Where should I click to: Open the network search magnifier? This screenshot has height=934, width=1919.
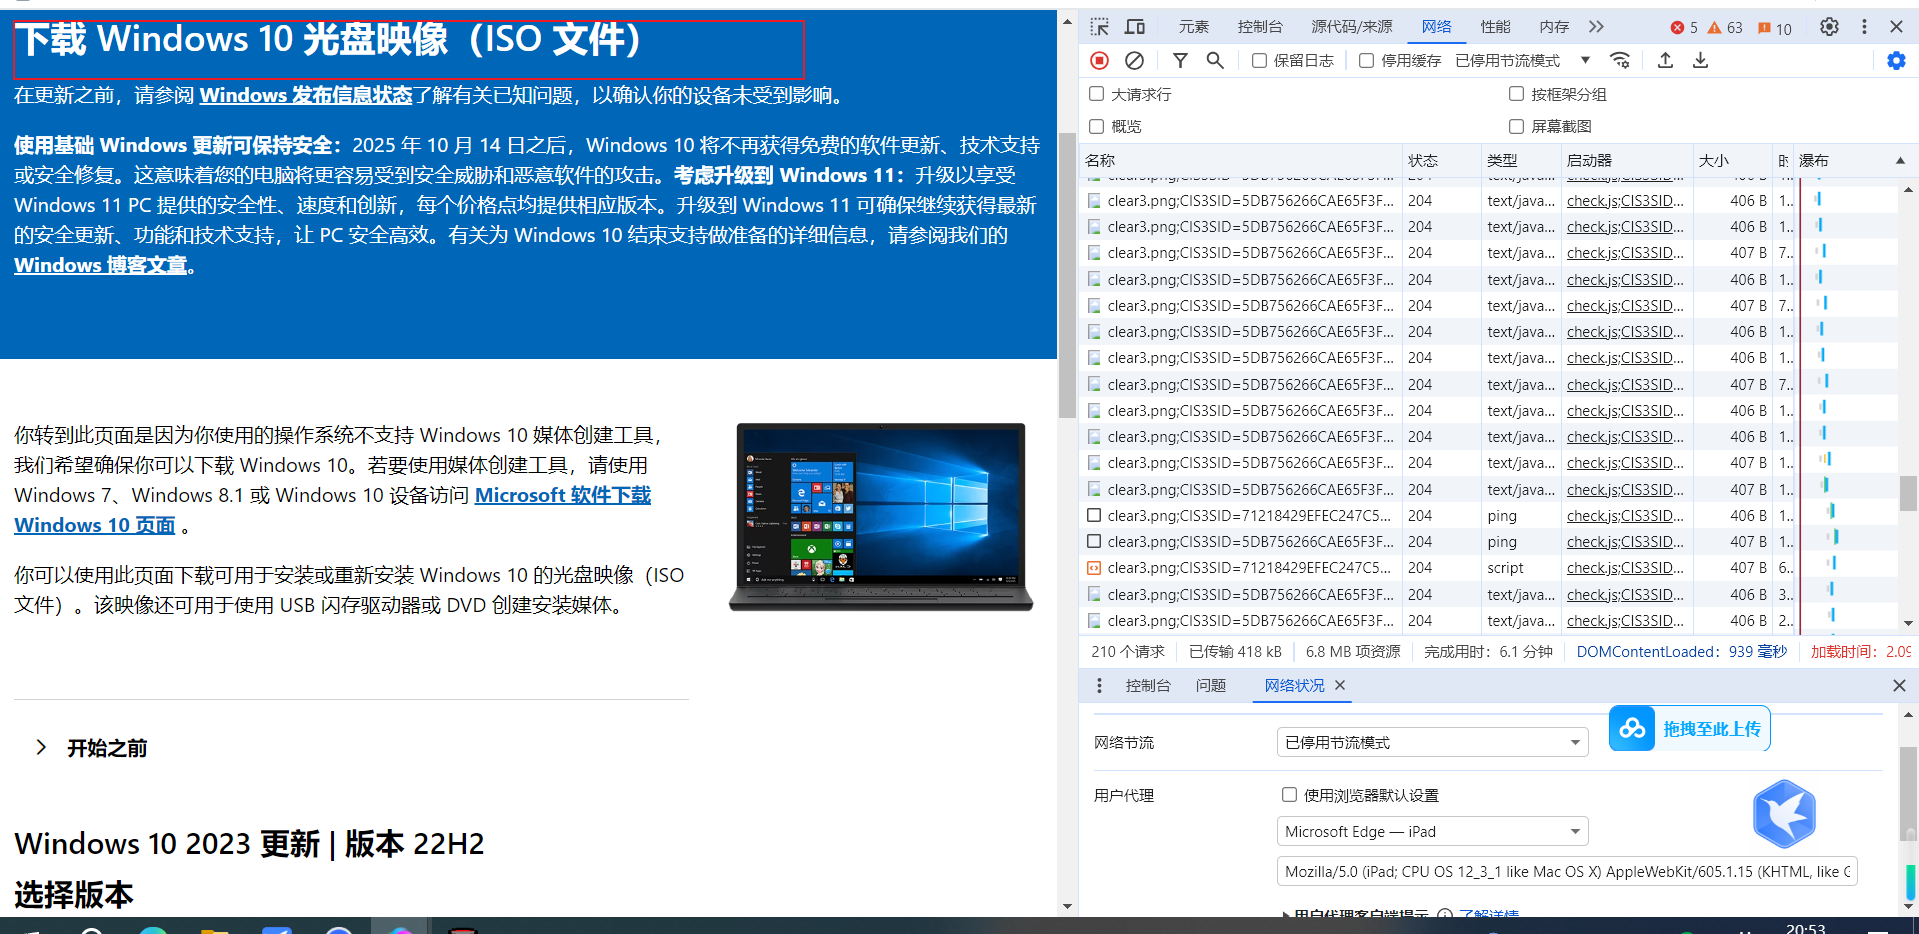(x=1215, y=61)
